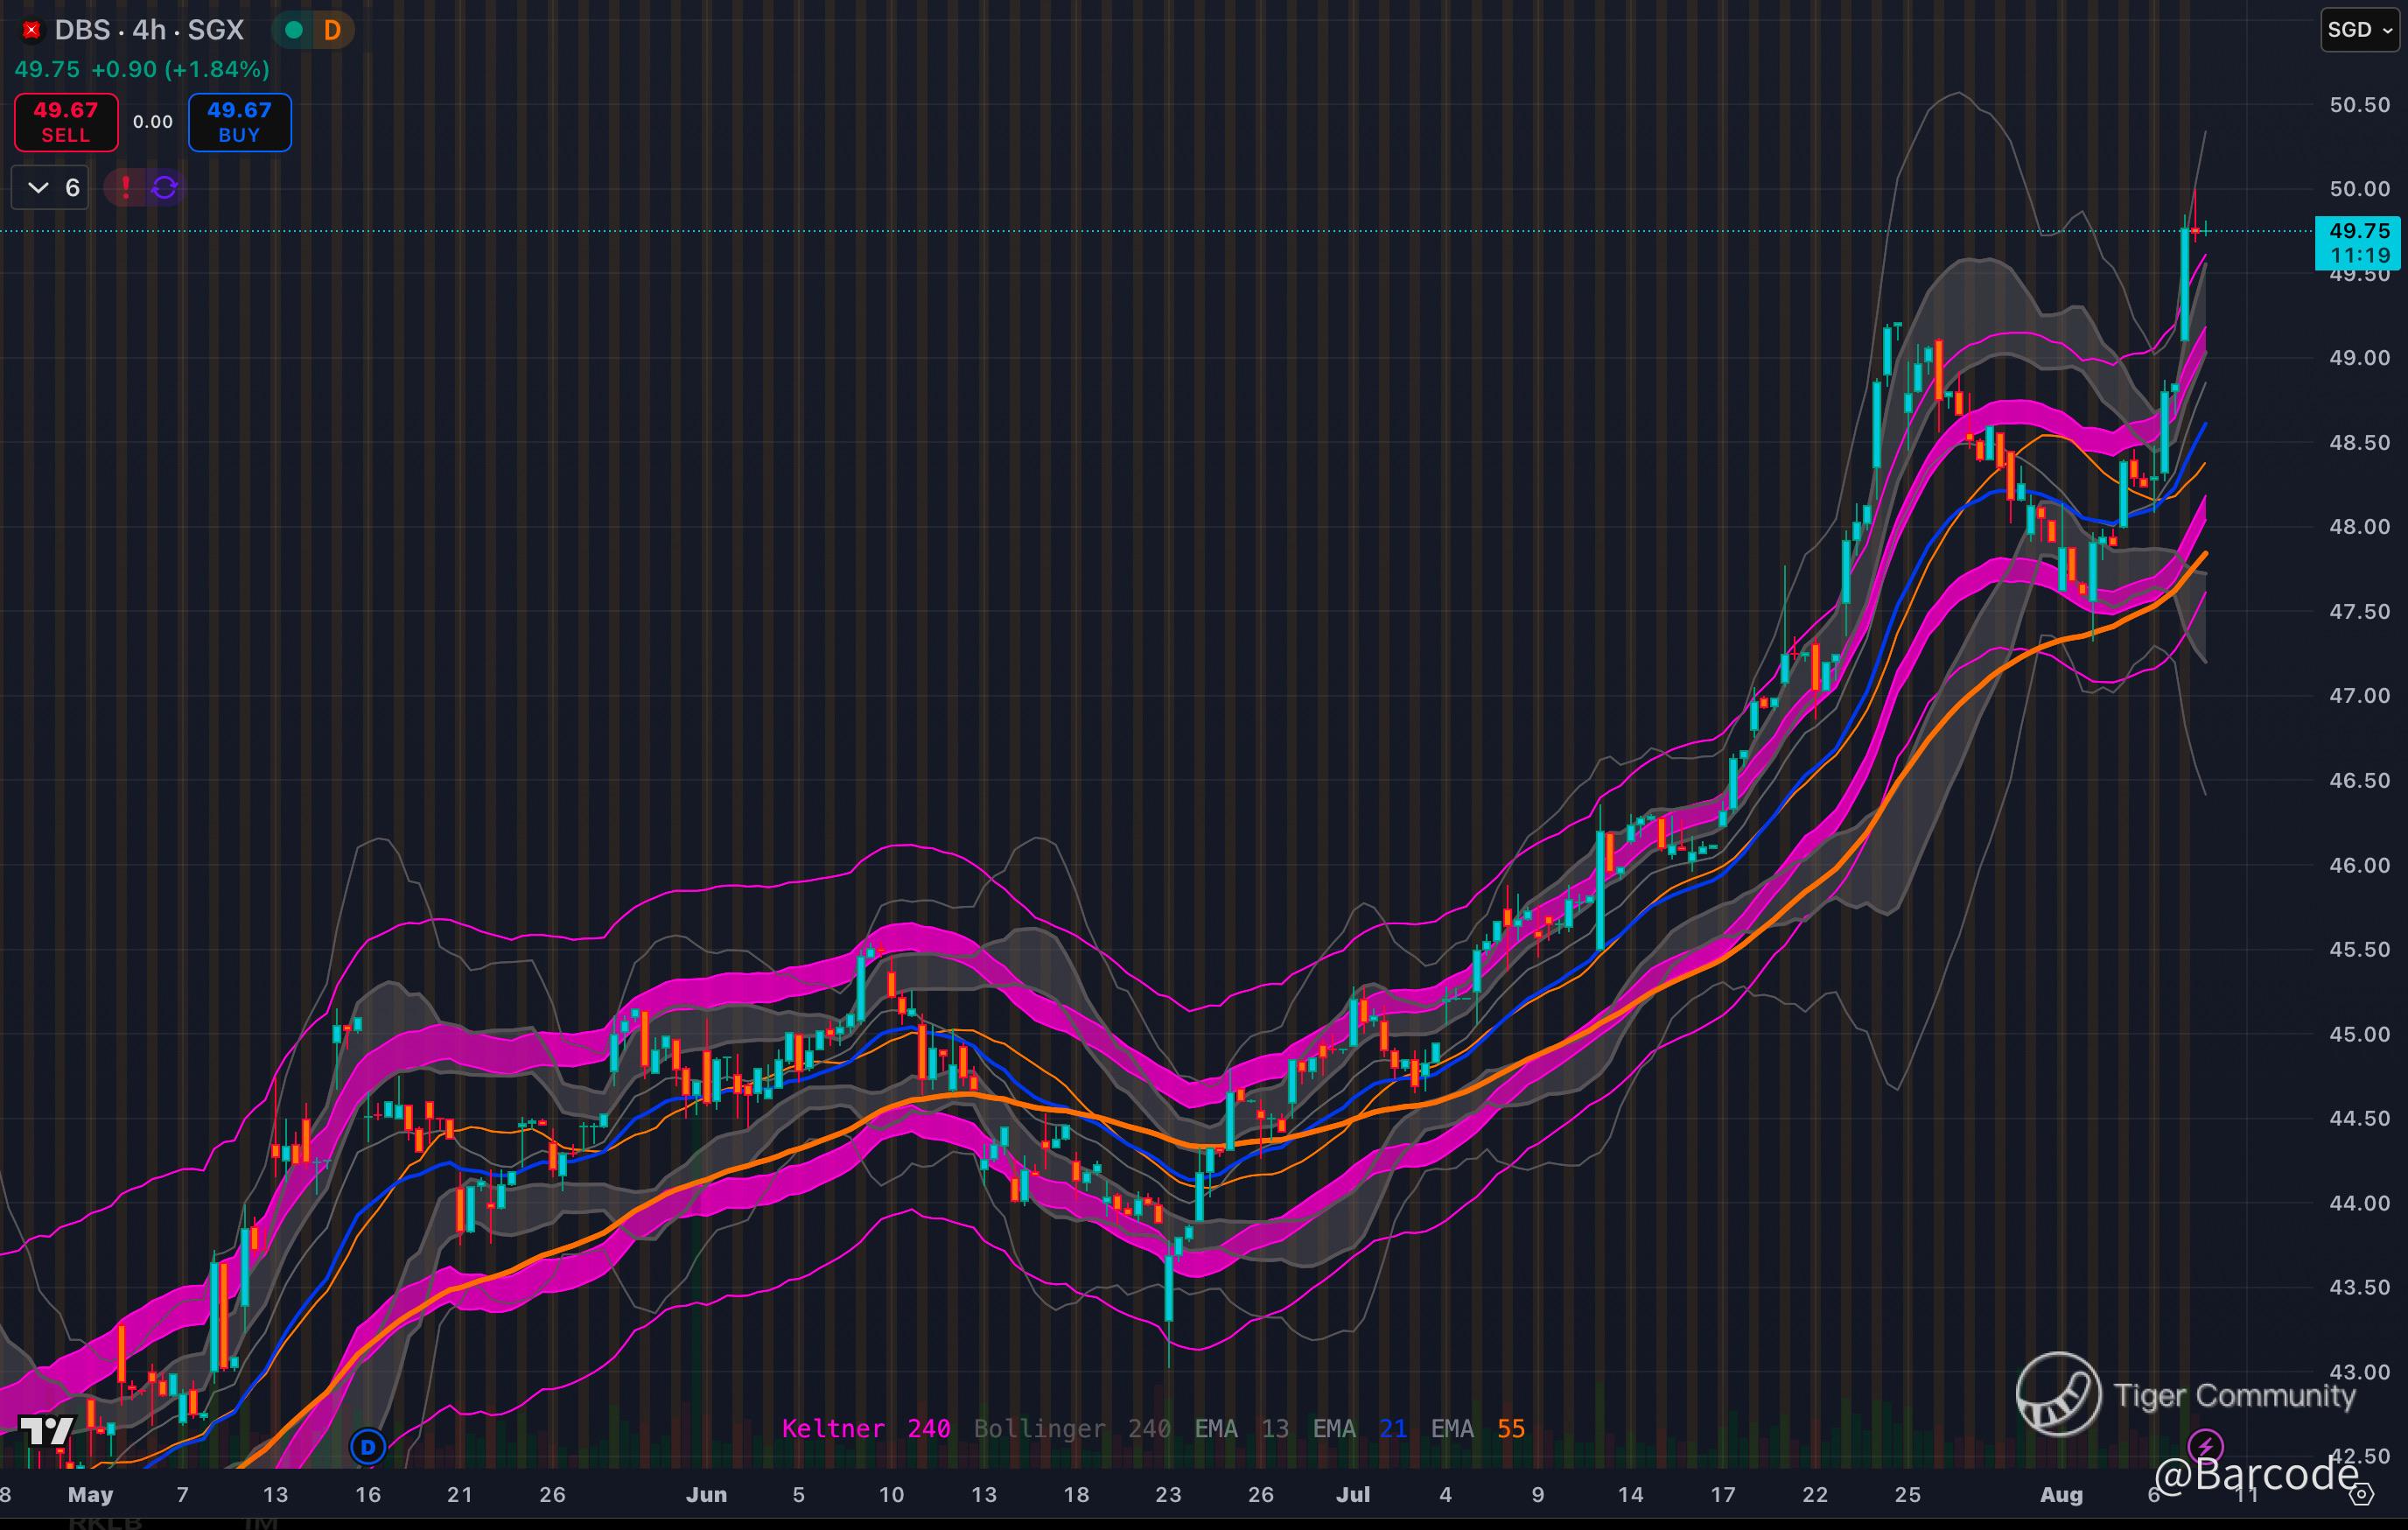Click the EMA 55 indicator label

click(1477, 1429)
